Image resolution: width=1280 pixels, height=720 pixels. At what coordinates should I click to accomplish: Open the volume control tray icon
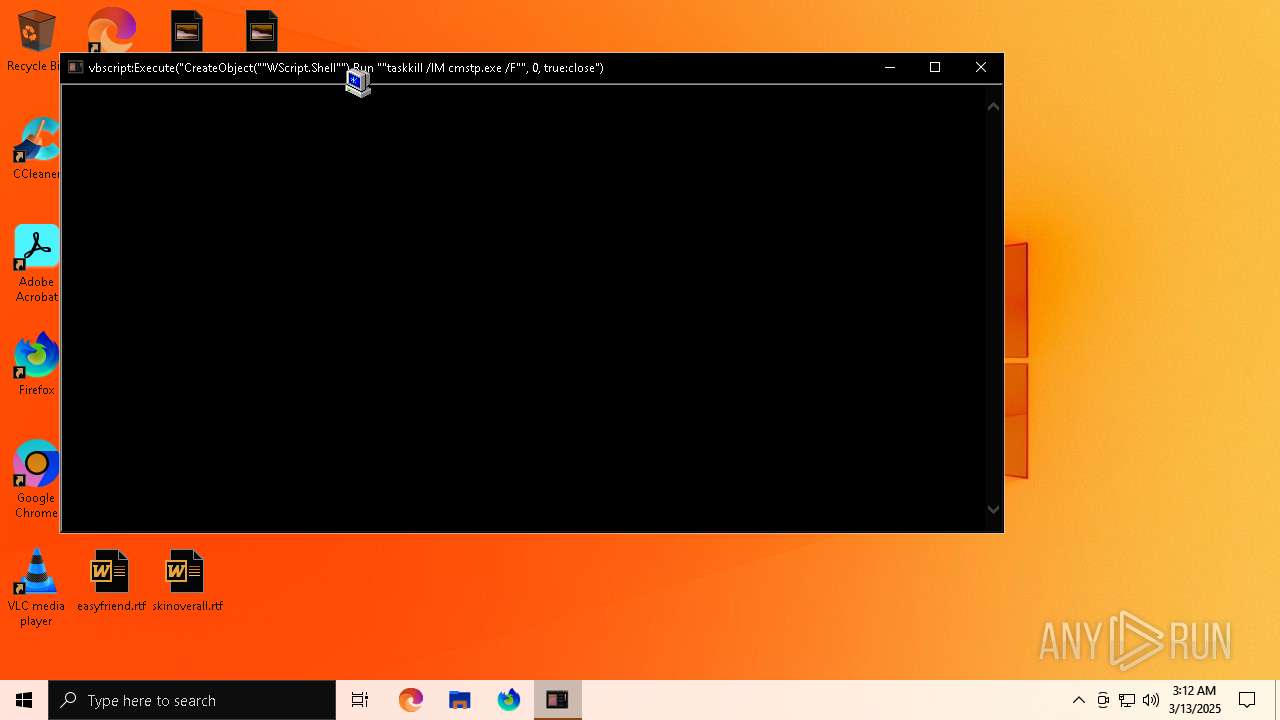(1151, 700)
